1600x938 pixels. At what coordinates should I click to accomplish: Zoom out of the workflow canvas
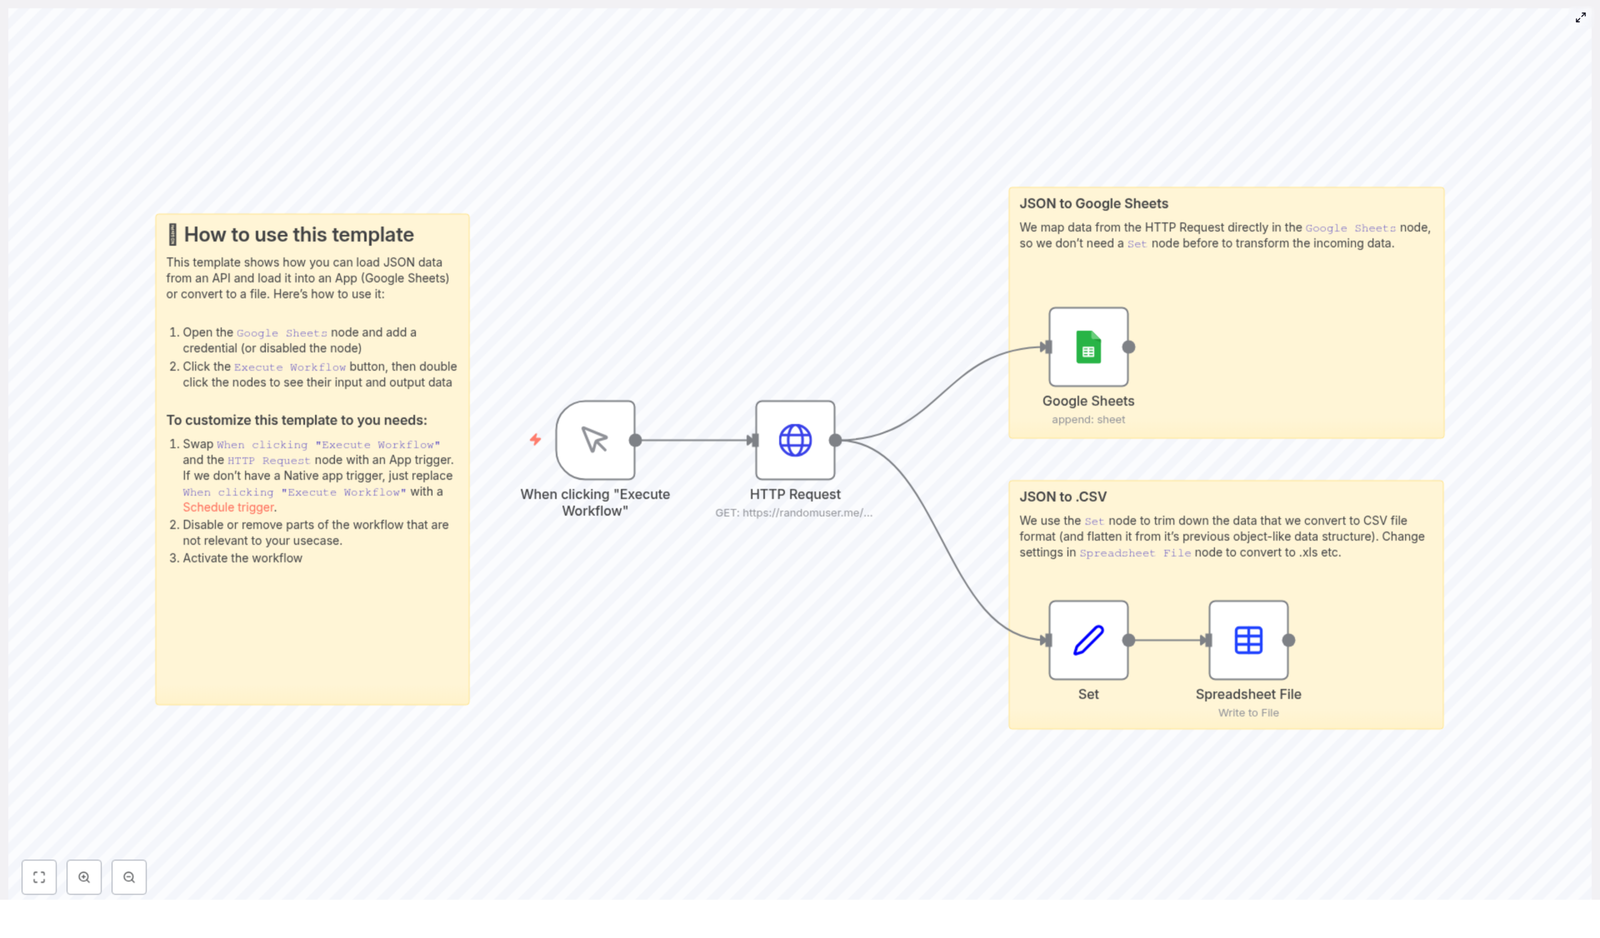pos(129,877)
